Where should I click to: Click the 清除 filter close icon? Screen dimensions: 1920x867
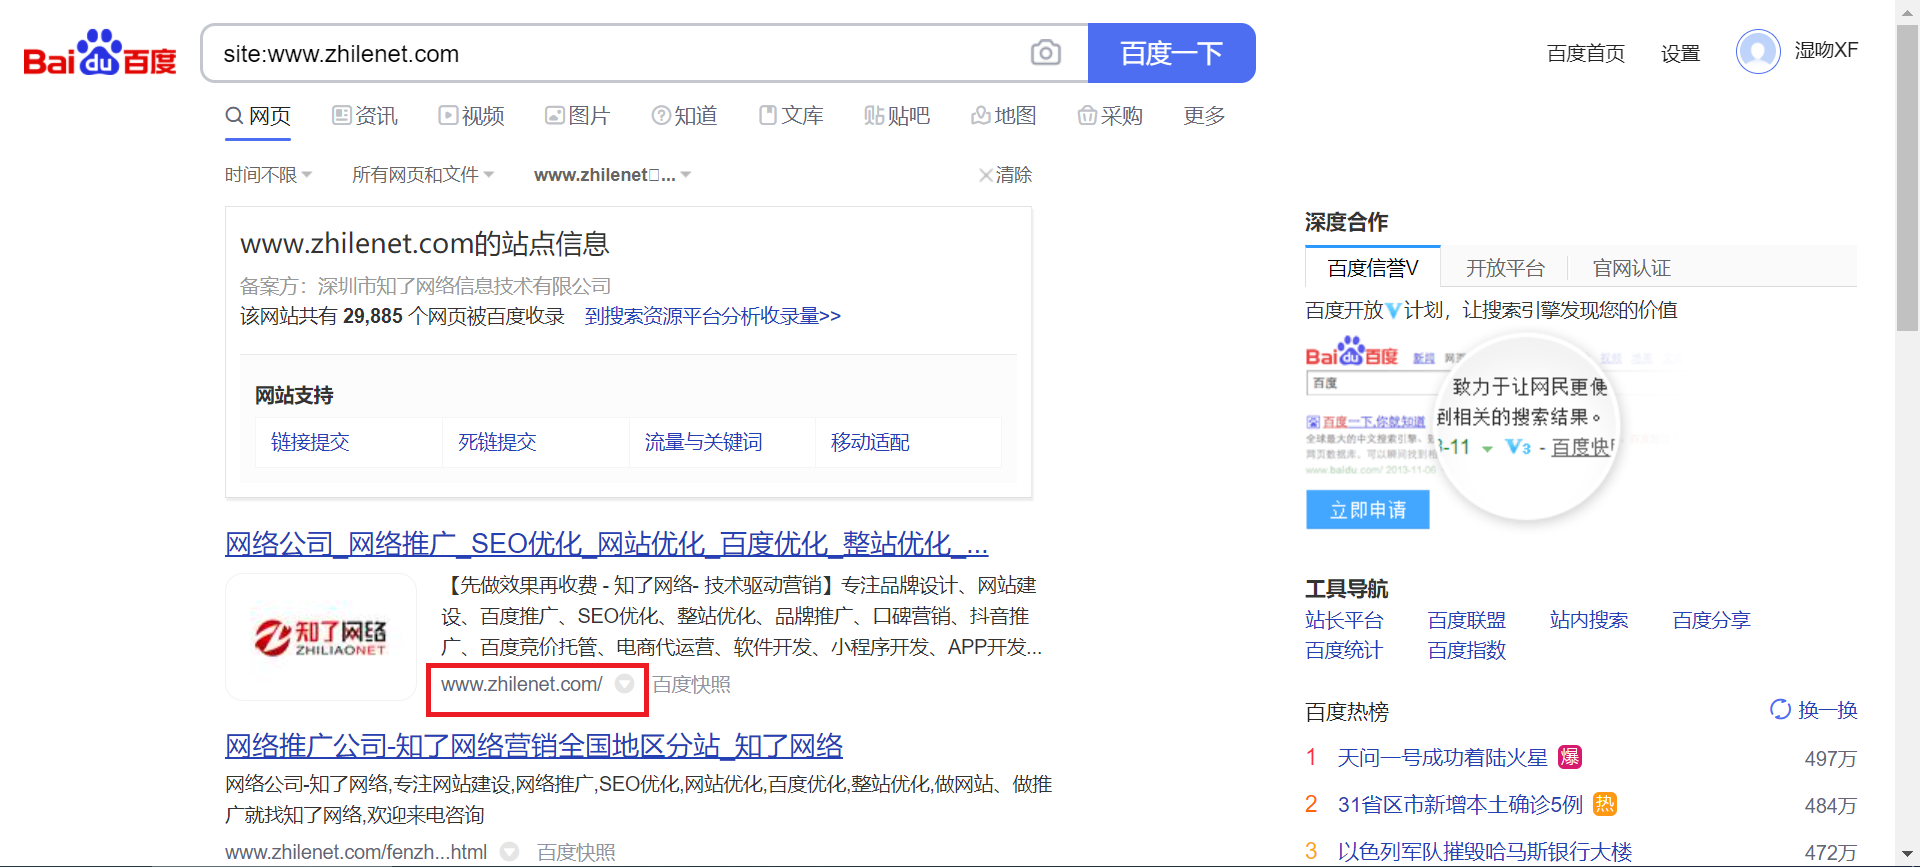(985, 175)
